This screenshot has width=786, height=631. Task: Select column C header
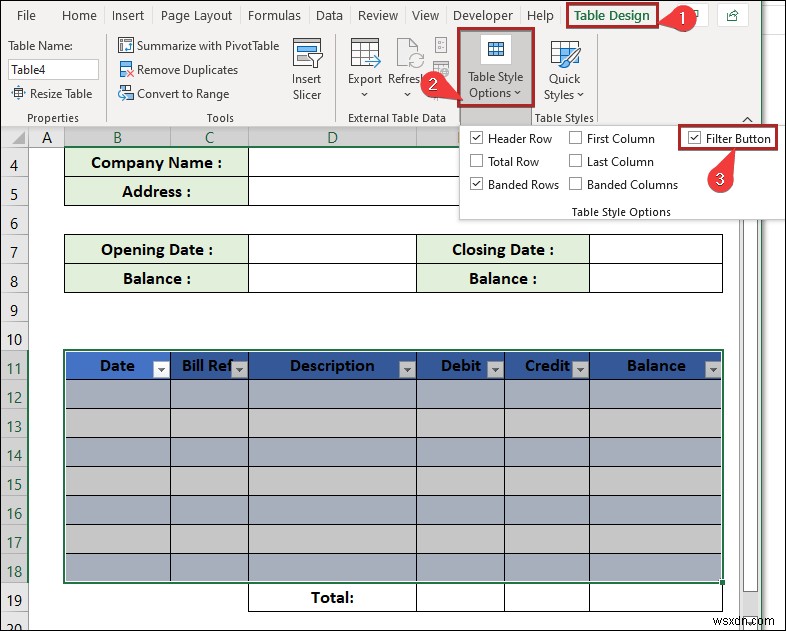210,137
